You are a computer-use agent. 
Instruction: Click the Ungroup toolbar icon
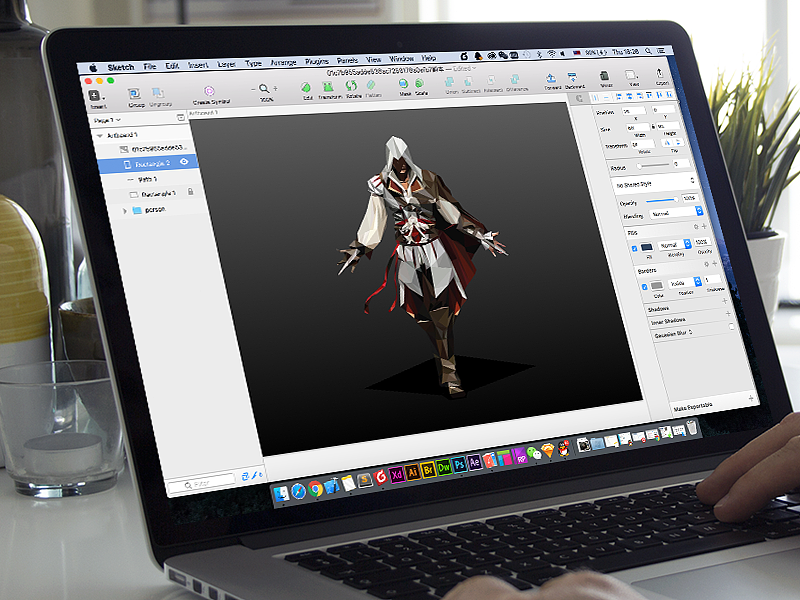point(158,93)
